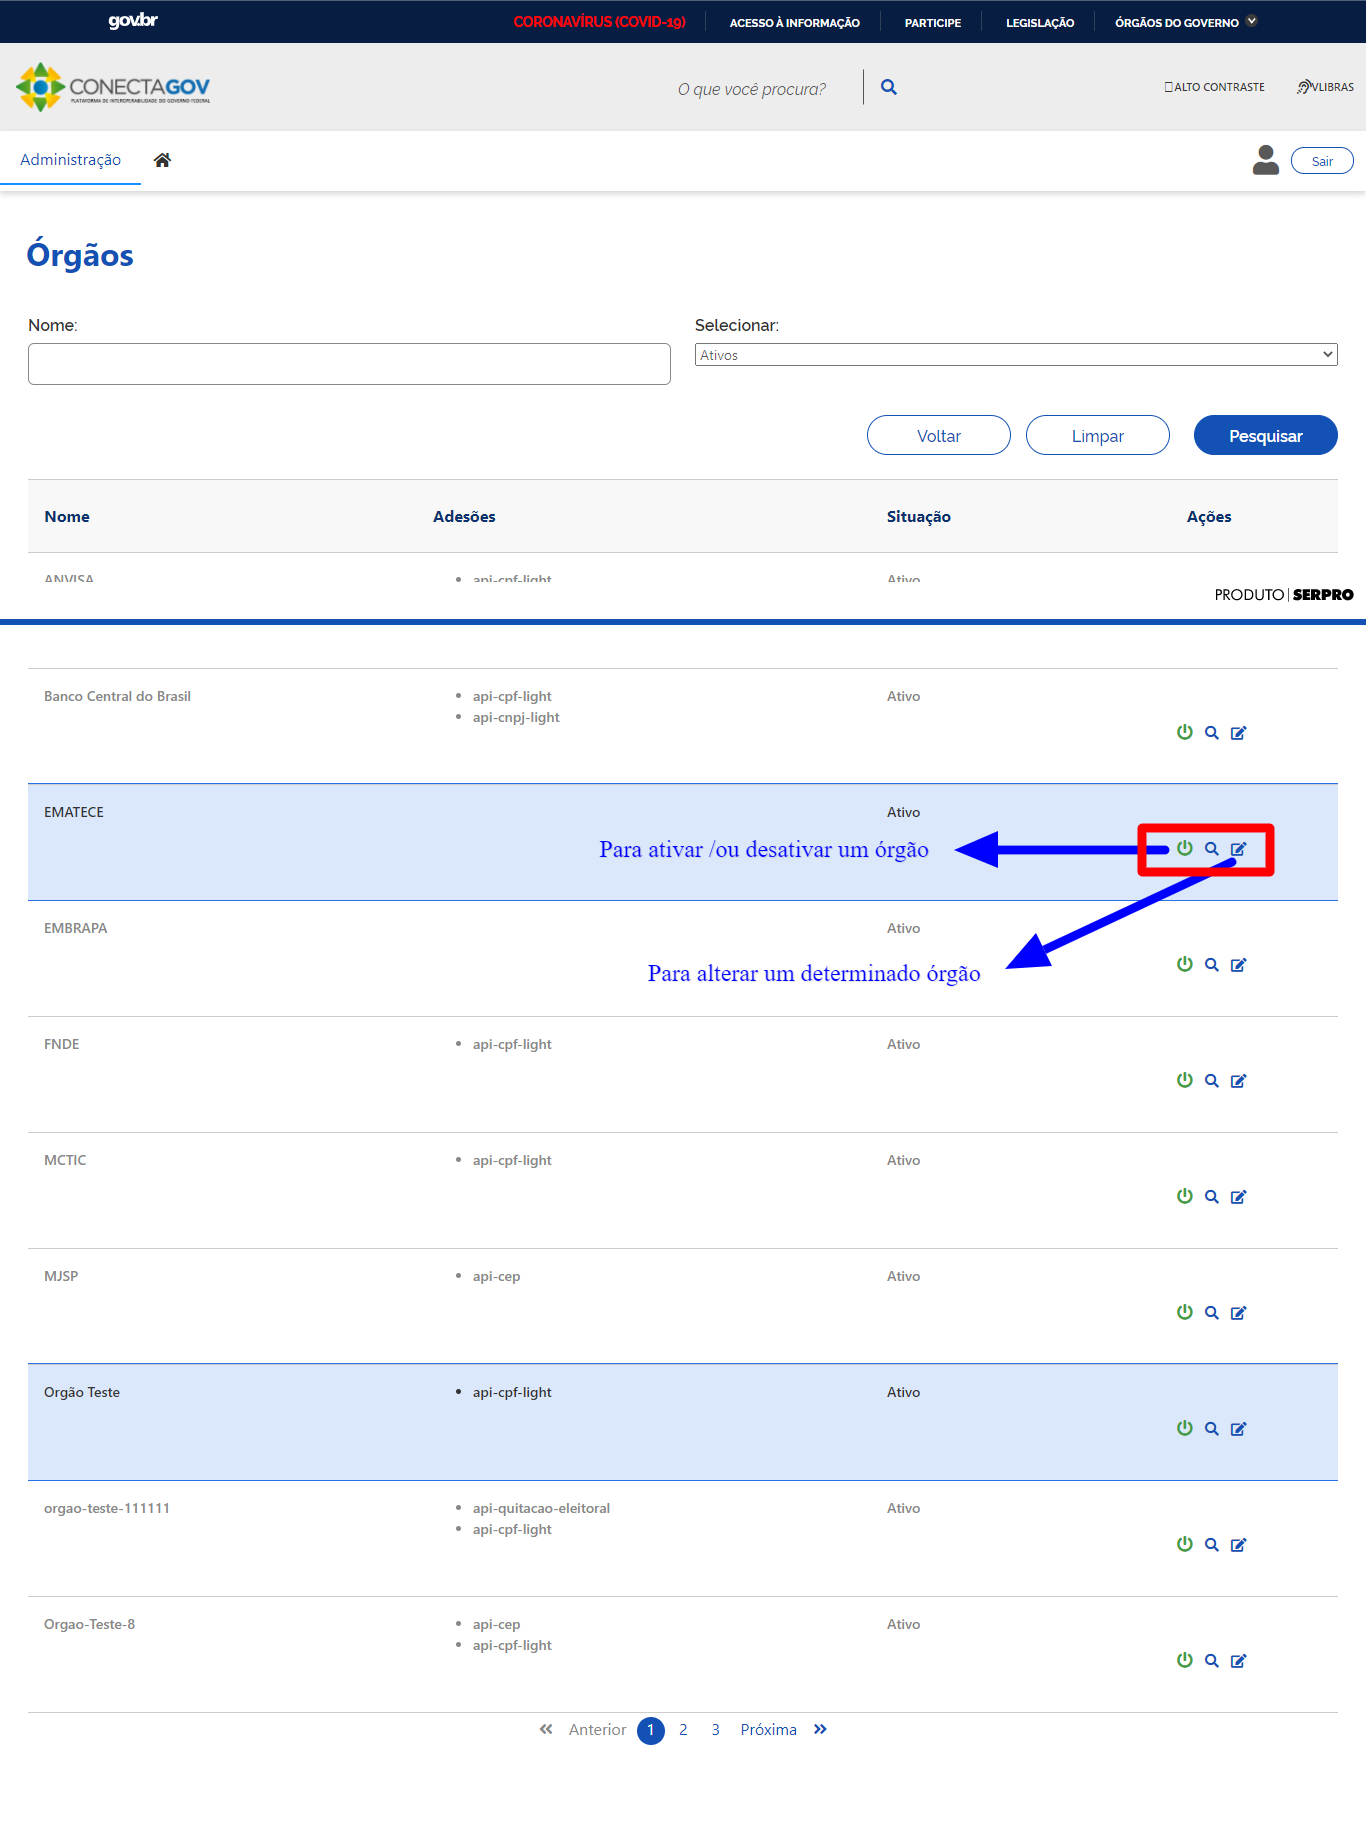
Task: Go to last page with double-chevron arrow
Action: [x=820, y=1730]
